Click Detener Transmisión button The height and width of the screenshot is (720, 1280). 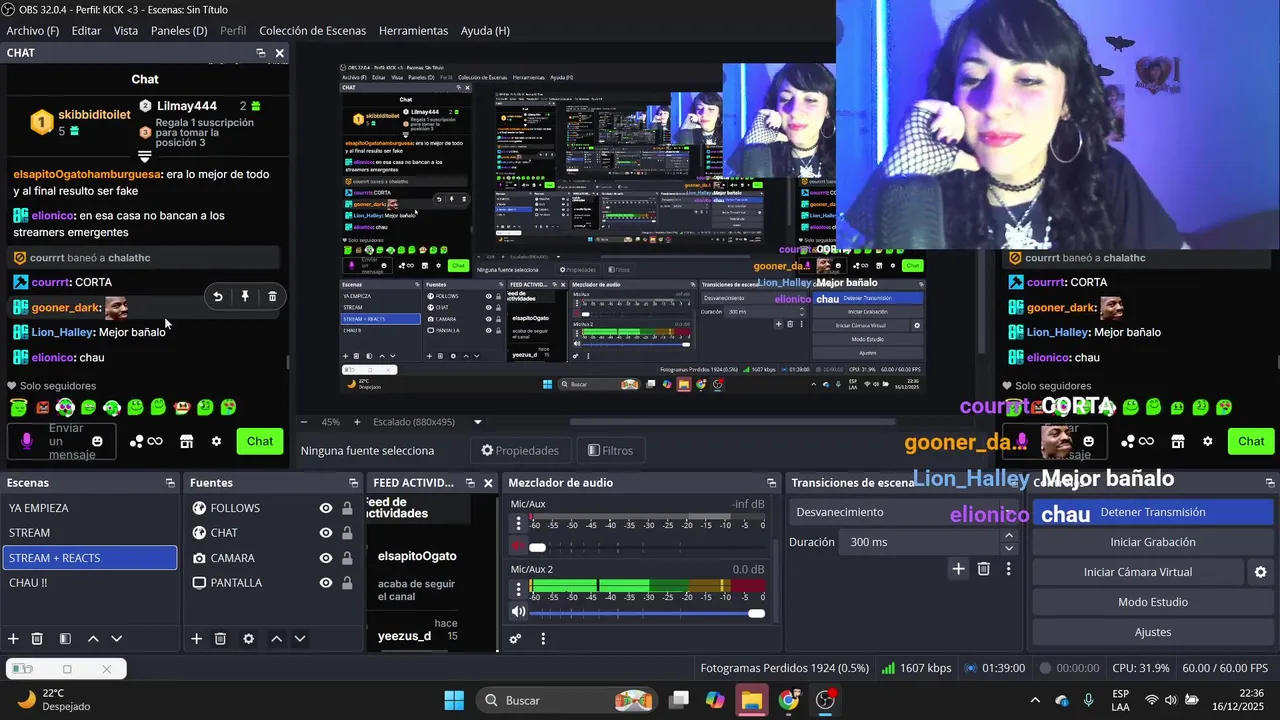pyautogui.click(x=1153, y=512)
